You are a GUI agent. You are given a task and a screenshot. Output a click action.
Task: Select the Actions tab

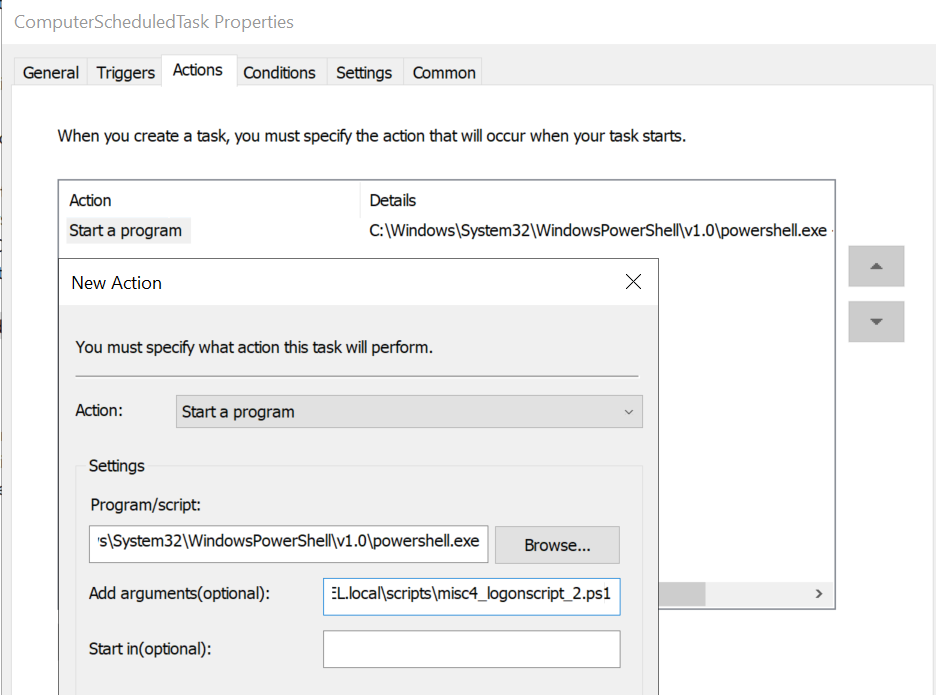click(198, 70)
